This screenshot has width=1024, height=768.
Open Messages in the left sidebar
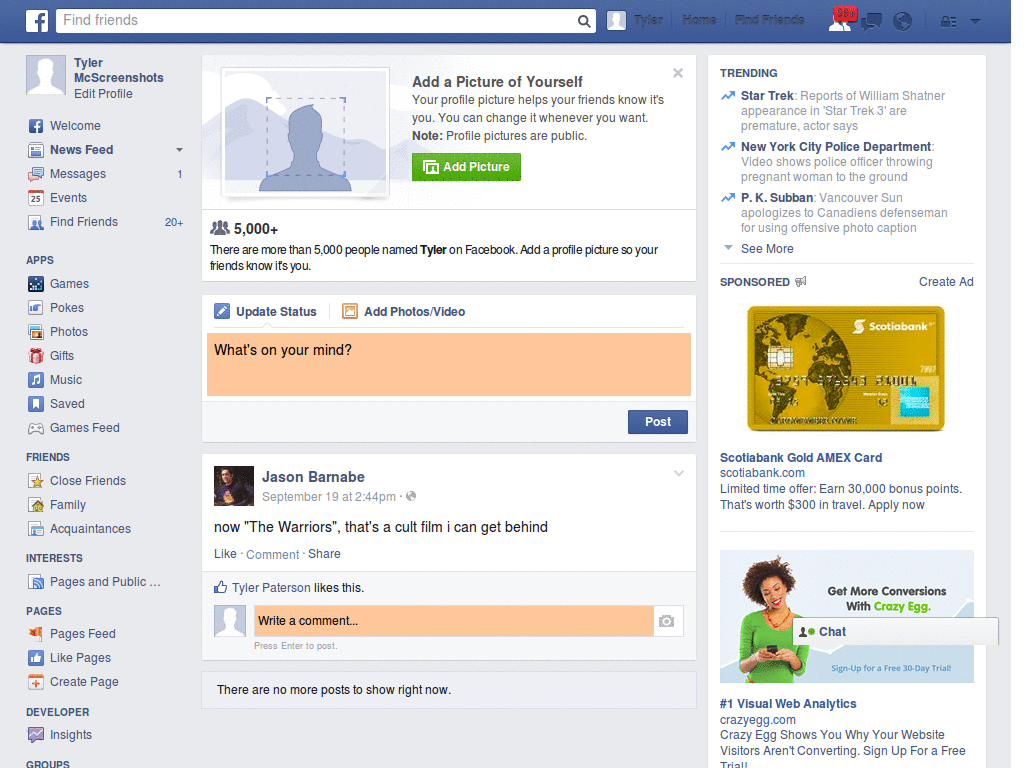click(x=78, y=174)
